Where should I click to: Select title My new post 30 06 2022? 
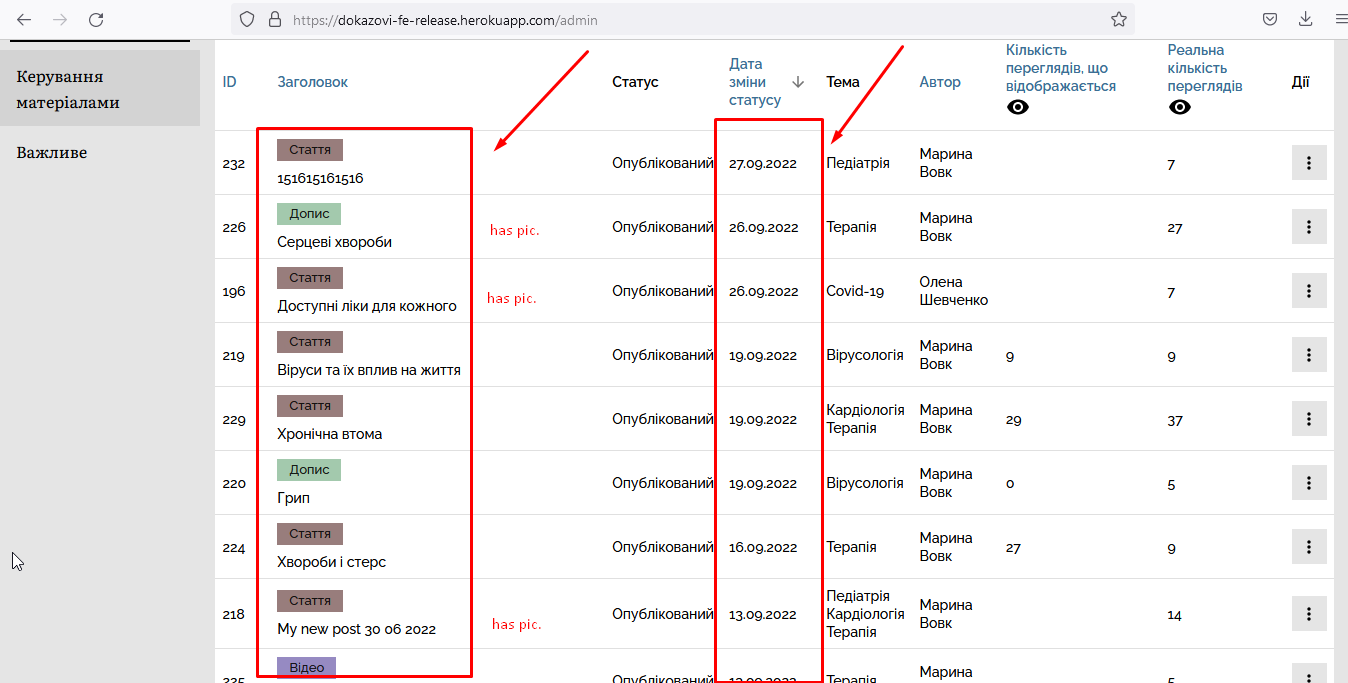coord(356,629)
